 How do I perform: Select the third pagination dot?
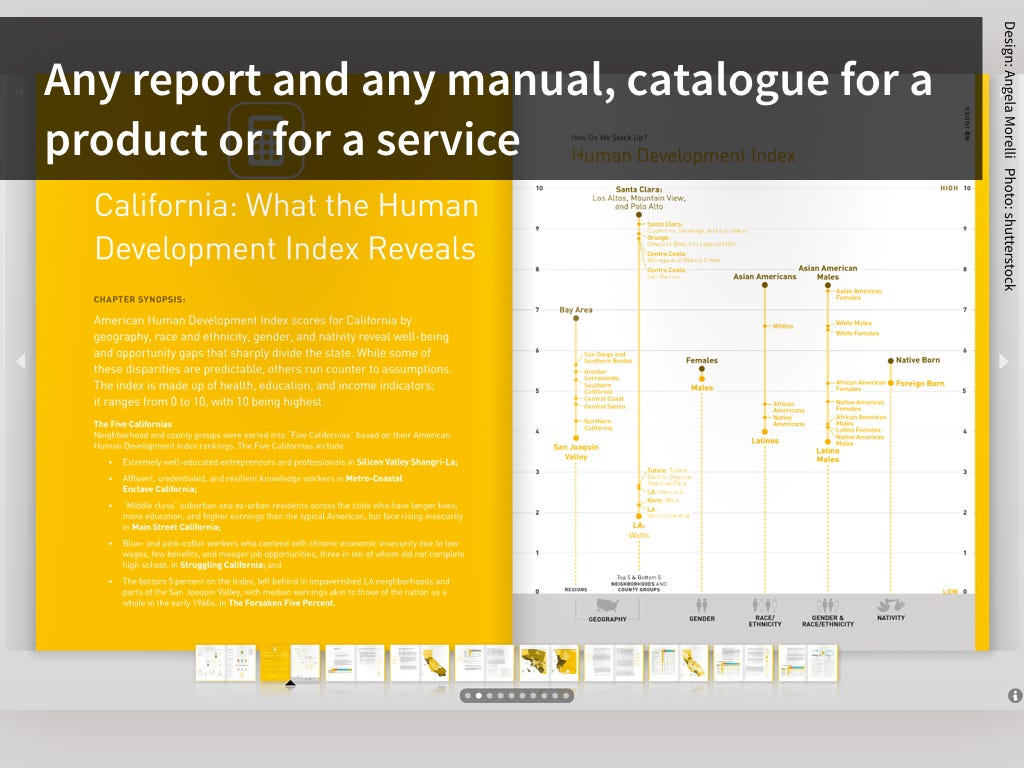point(490,696)
